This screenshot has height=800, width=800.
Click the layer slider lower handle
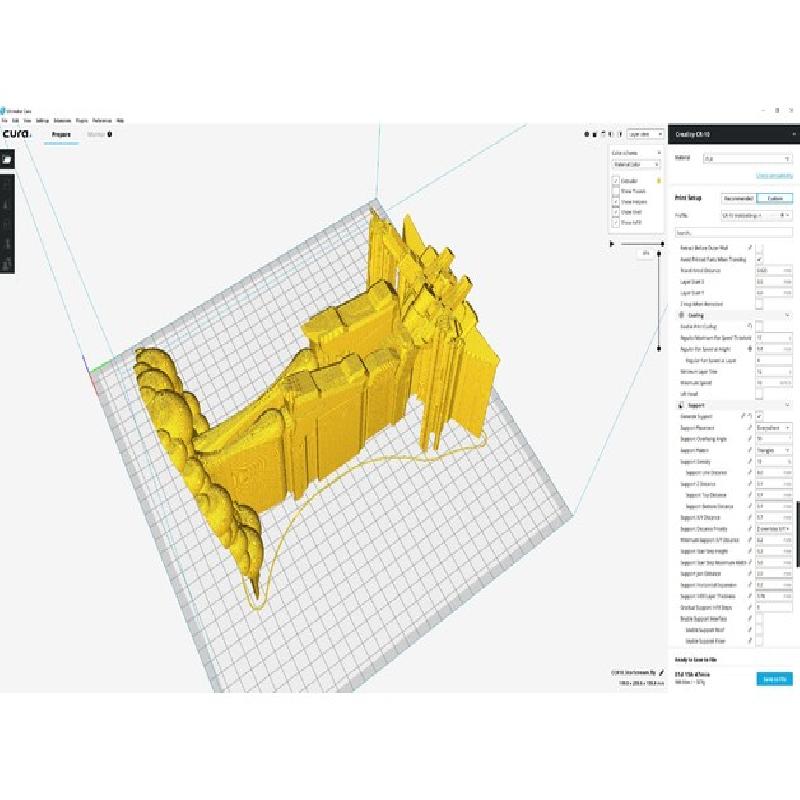(659, 348)
